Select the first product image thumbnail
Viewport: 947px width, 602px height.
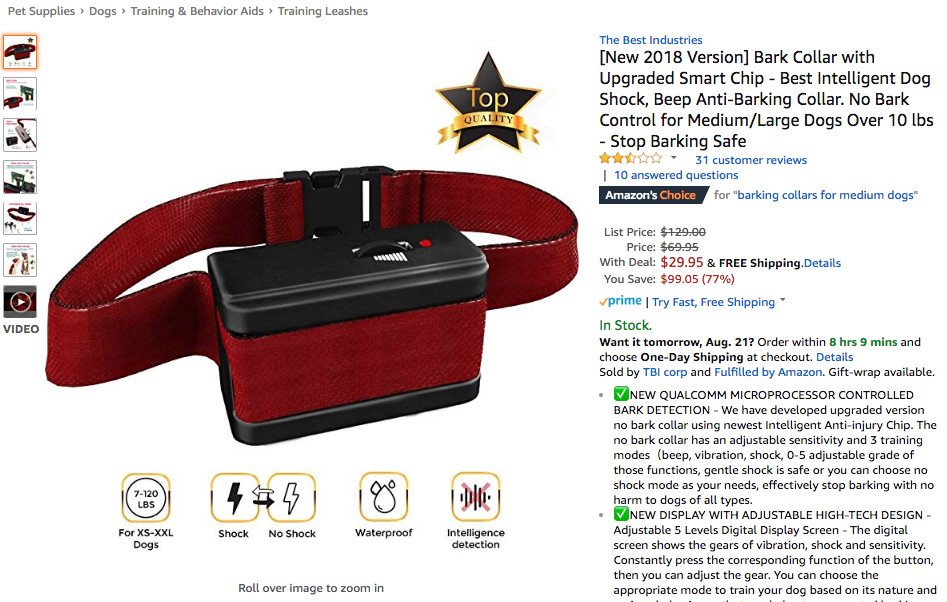(x=20, y=52)
